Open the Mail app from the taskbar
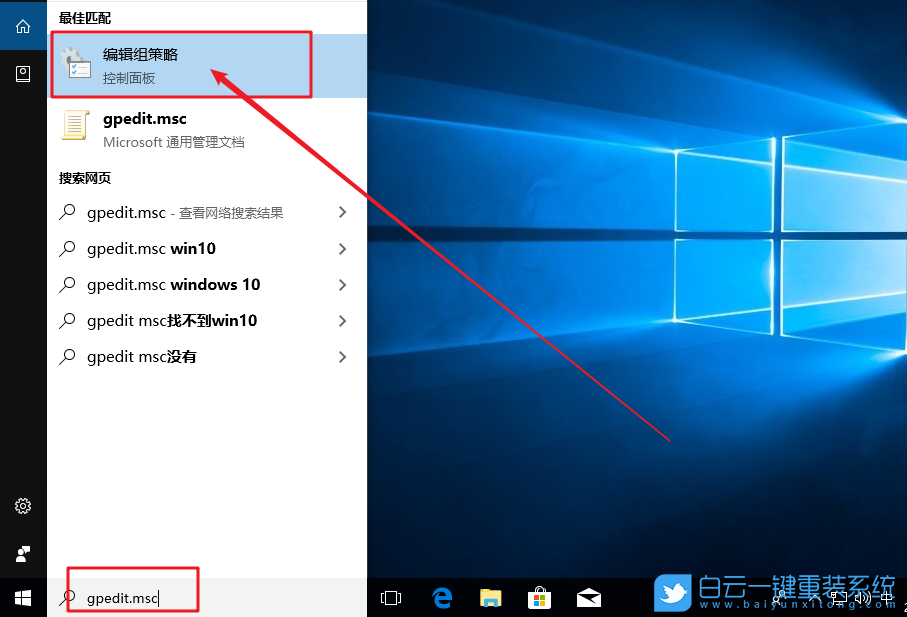The width and height of the screenshot is (907, 617). (588, 597)
